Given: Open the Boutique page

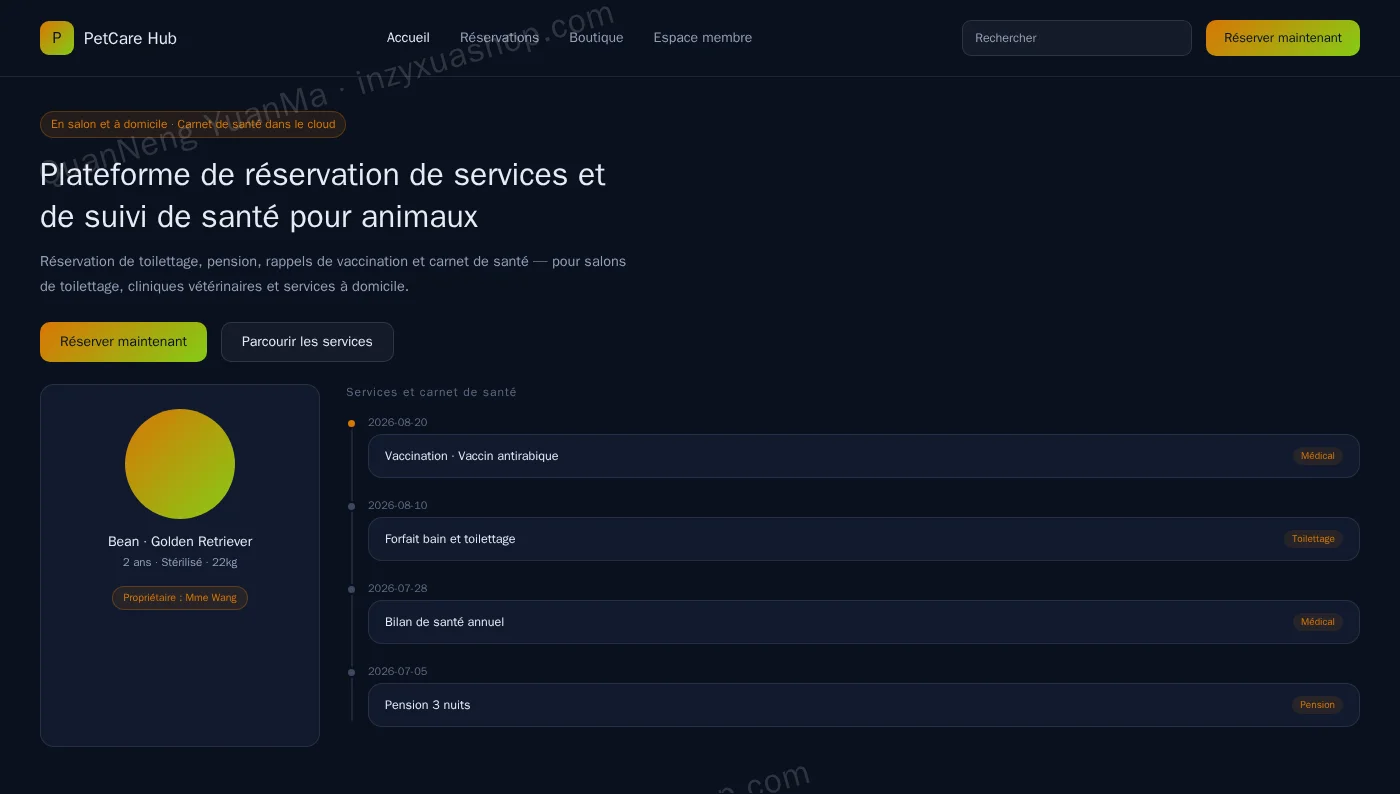Looking at the screenshot, I should [x=596, y=38].
